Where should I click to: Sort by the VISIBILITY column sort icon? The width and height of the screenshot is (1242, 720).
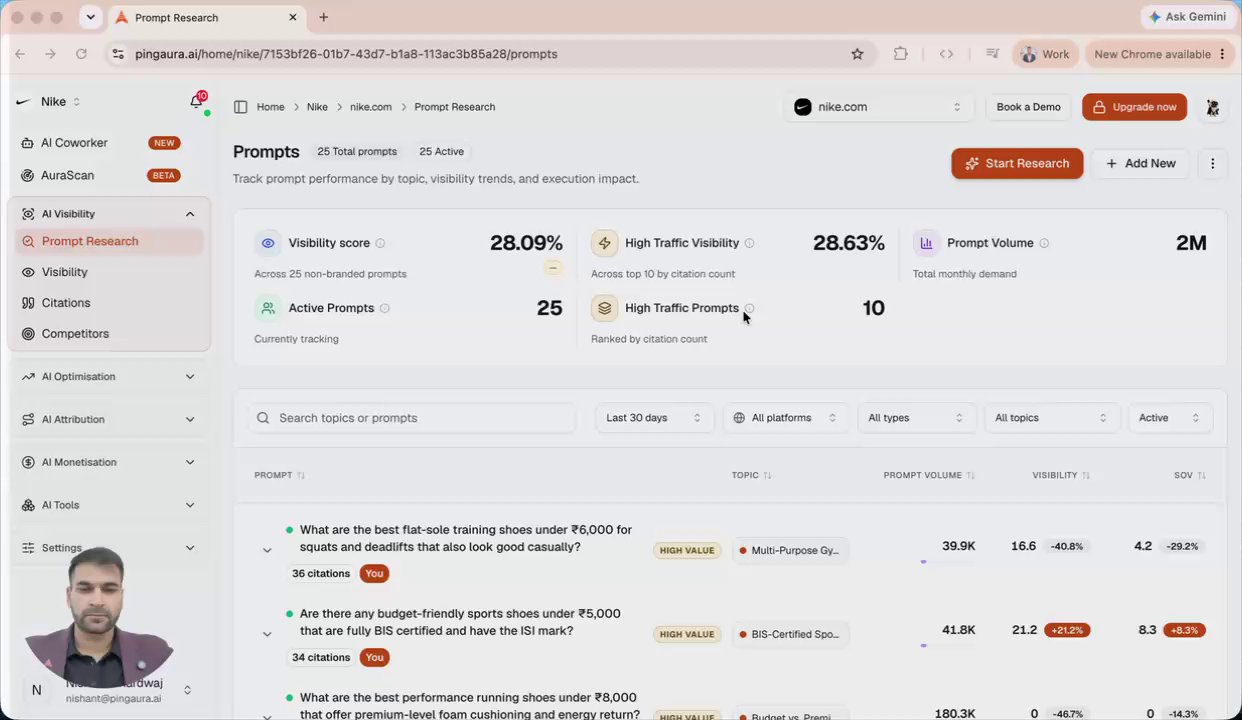click(x=1086, y=476)
